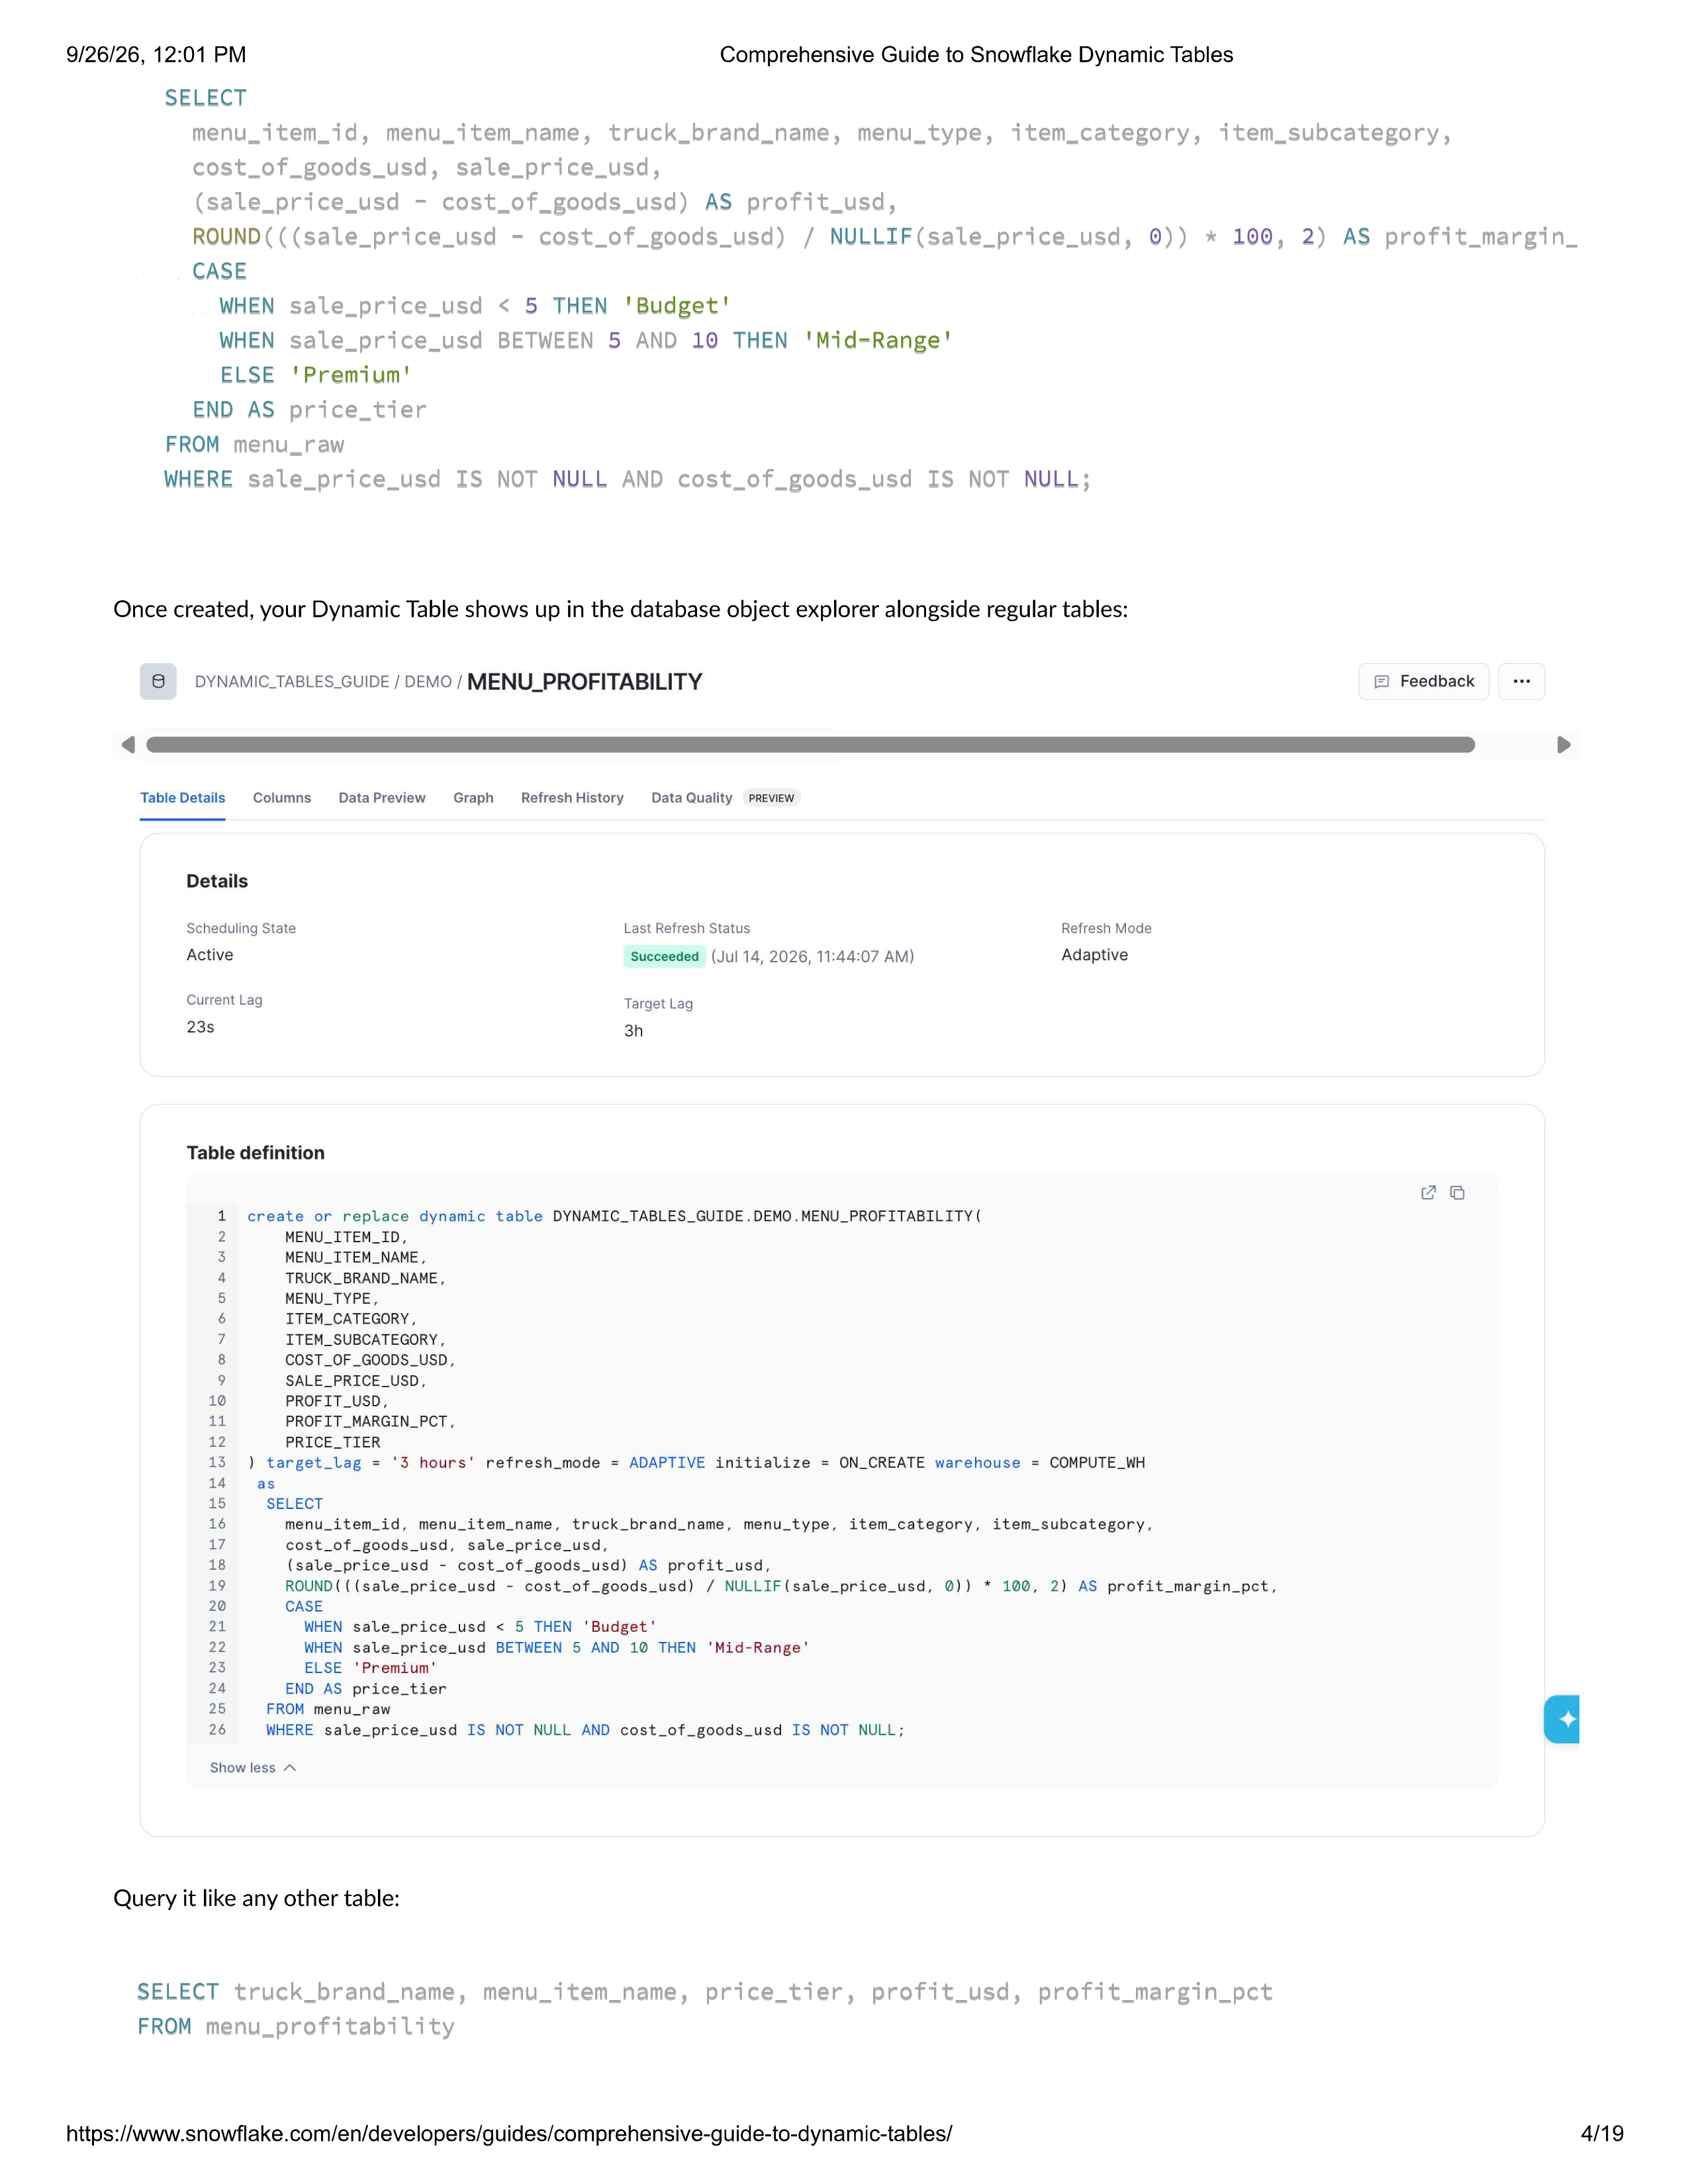Screen dimensions: 1688x2184
Task: Open the three-dots more options menu
Action: (x=1521, y=681)
